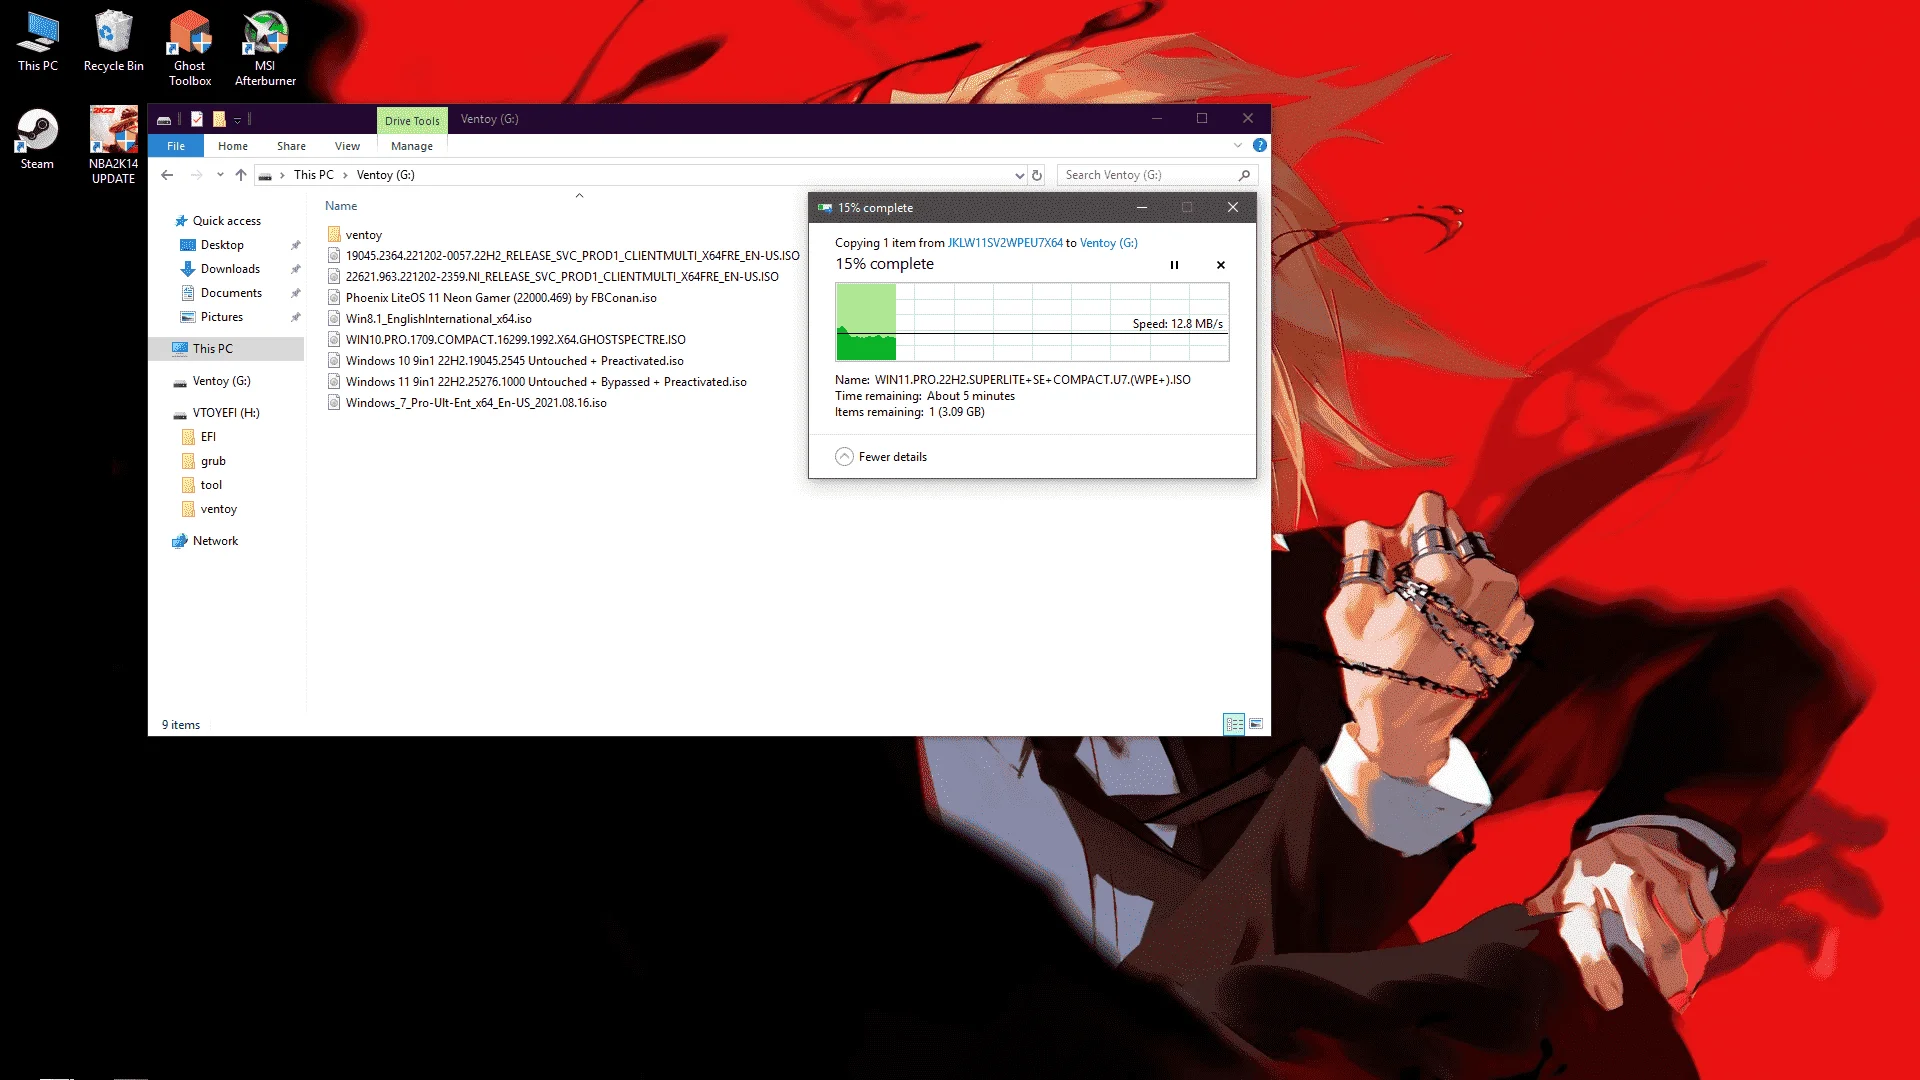The width and height of the screenshot is (1920, 1080).
Task: Launch MSI Afterburner desktop shortcut
Action: coord(265,48)
